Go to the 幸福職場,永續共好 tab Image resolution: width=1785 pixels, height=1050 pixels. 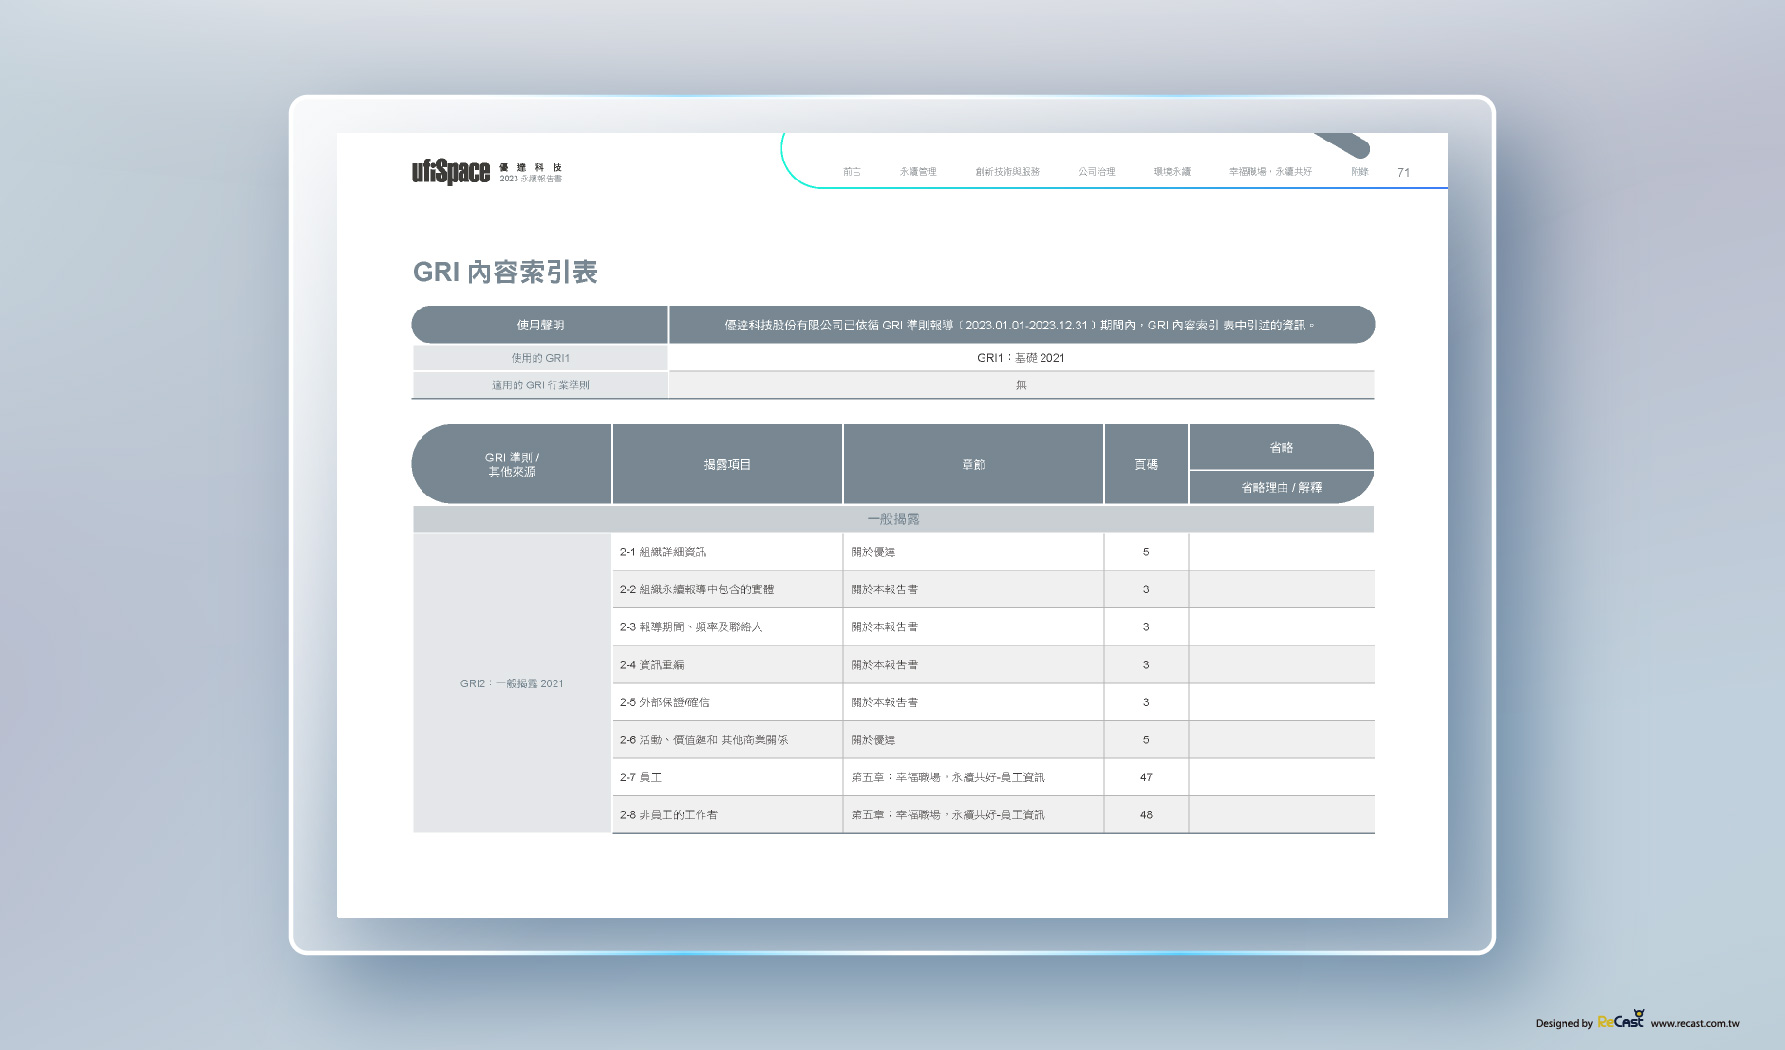[1270, 172]
